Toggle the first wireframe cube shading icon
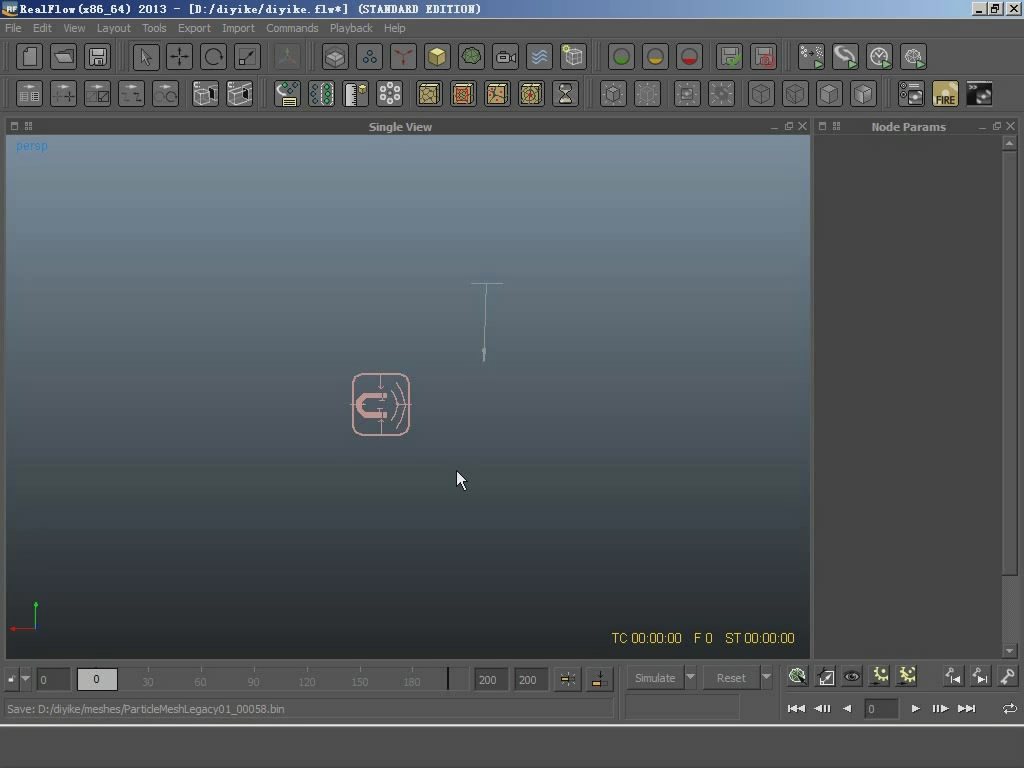This screenshot has width=1024, height=768. pyautogui.click(x=761, y=93)
